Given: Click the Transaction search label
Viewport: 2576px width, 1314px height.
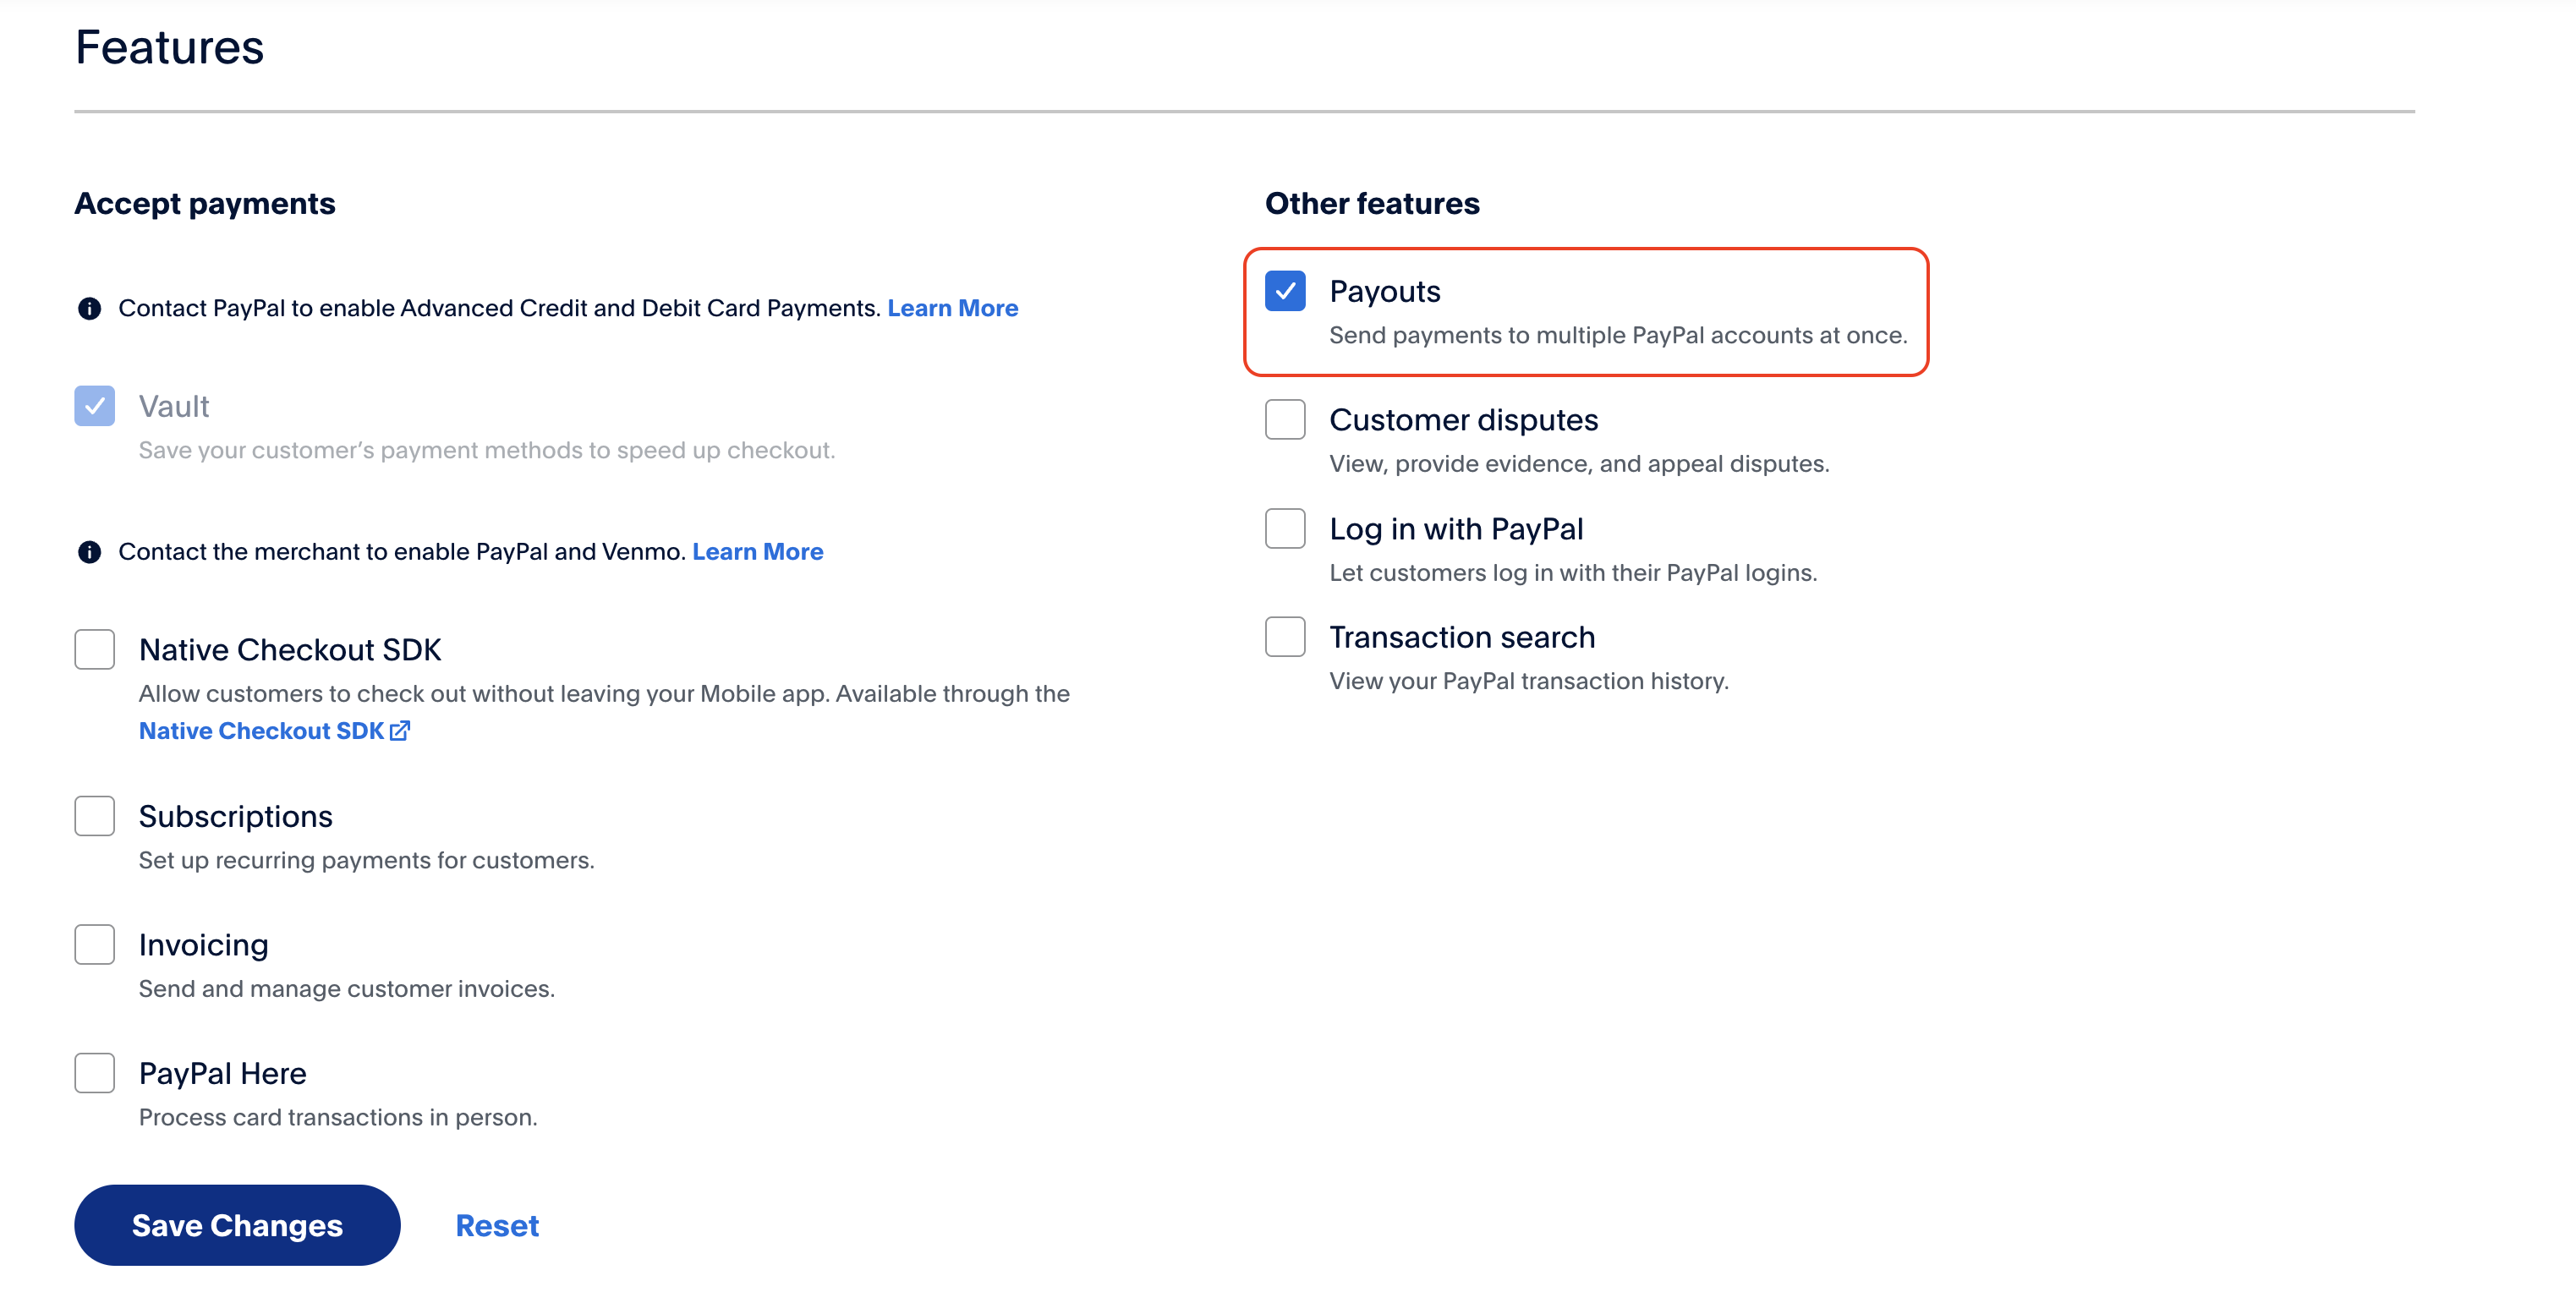Looking at the screenshot, I should [x=1462, y=637].
